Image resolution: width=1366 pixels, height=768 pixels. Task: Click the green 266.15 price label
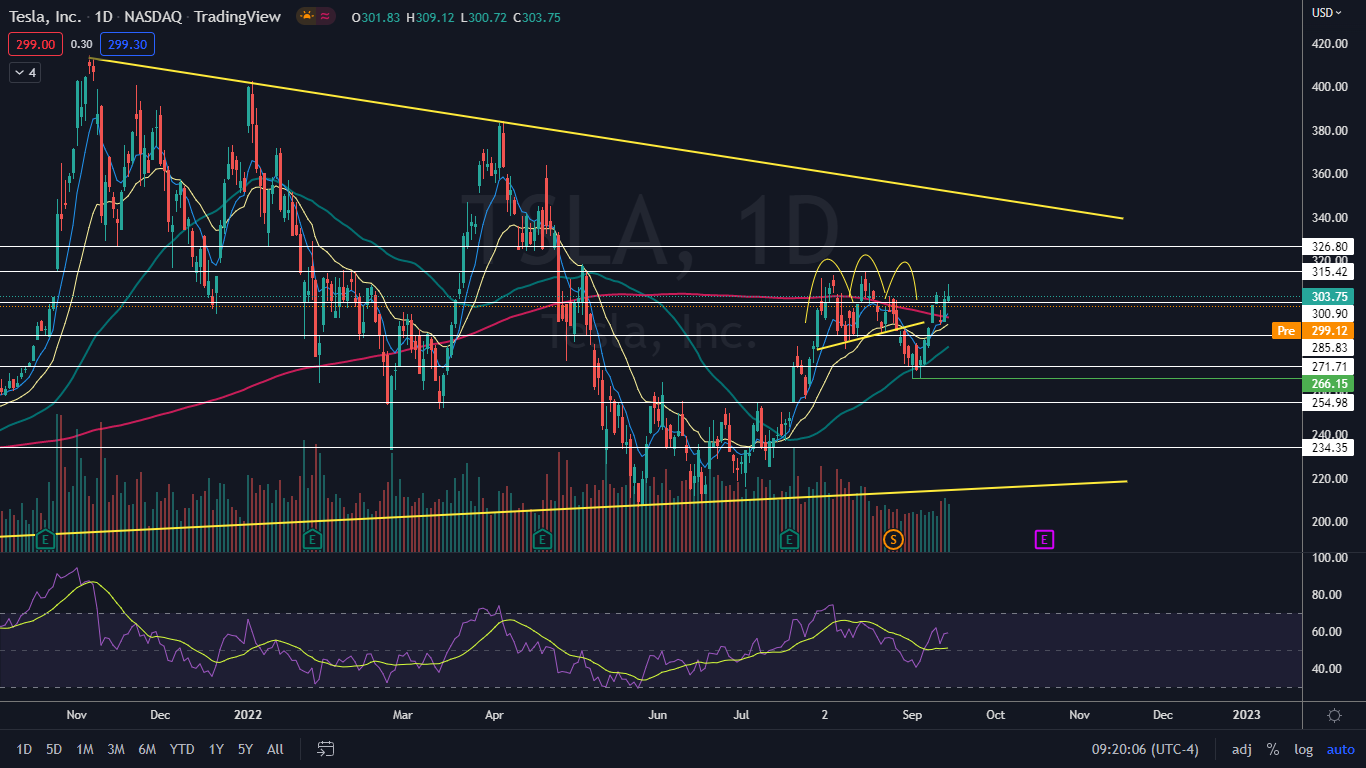[x=1329, y=383]
